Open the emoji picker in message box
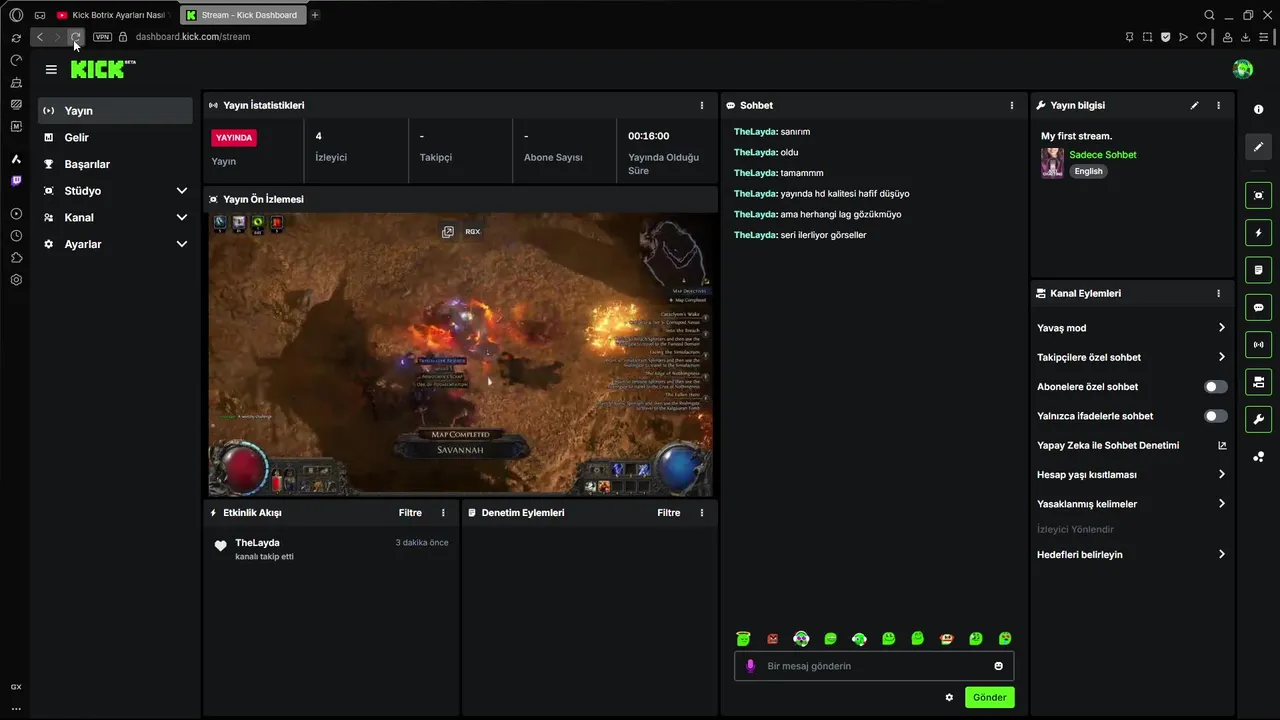The height and width of the screenshot is (720, 1280). coord(998,666)
